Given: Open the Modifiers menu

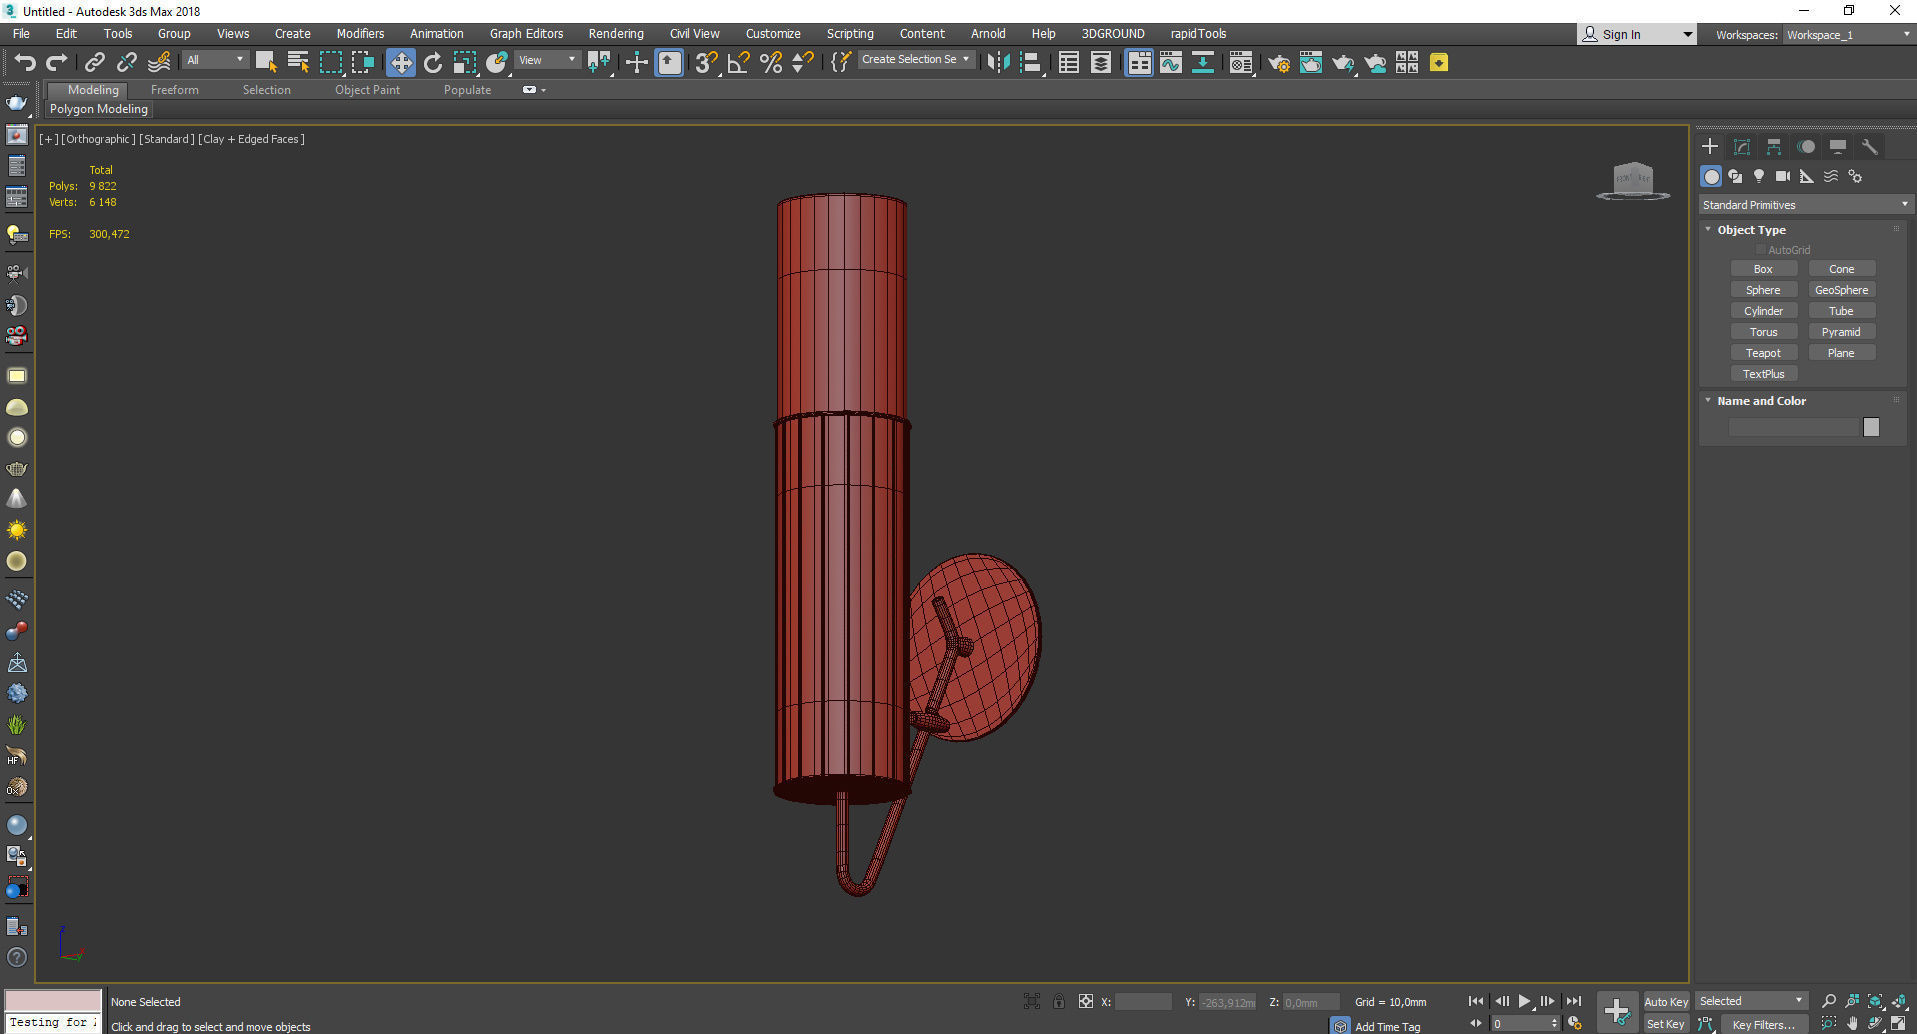Looking at the screenshot, I should click(x=360, y=33).
